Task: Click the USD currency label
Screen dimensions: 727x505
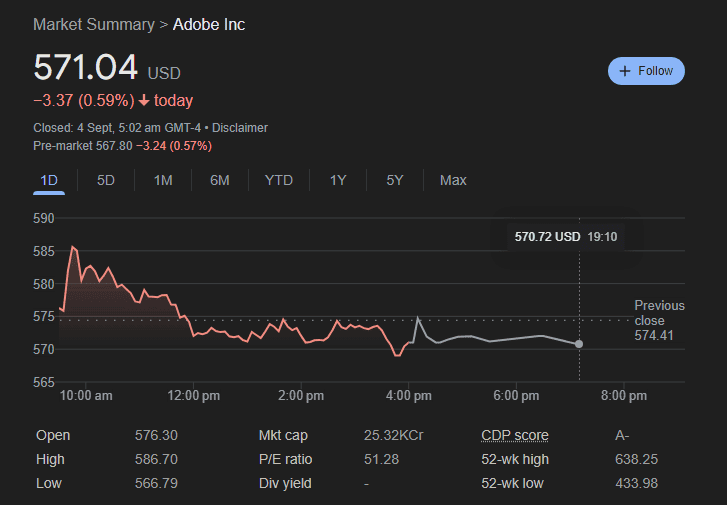Action: [x=164, y=73]
